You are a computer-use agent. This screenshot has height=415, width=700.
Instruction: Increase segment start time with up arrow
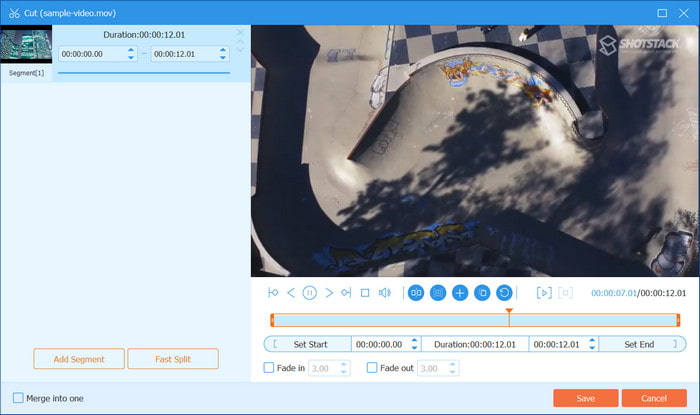(130, 50)
